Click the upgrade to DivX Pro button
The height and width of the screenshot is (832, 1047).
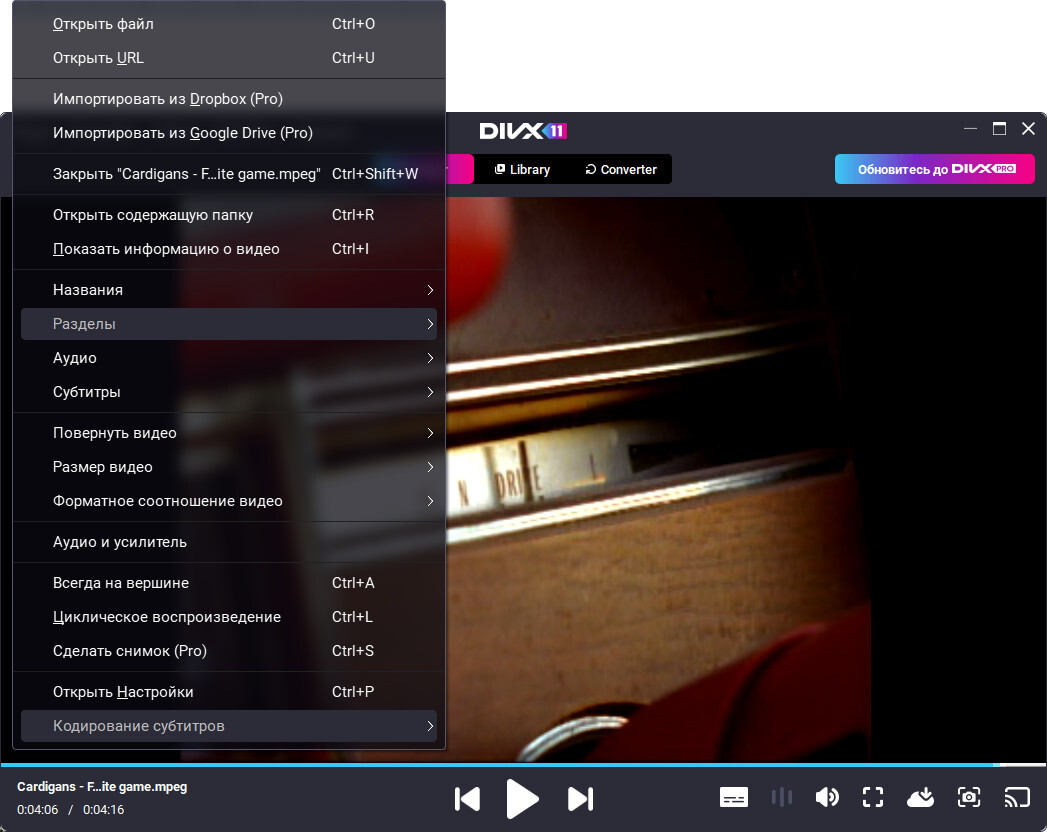pos(935,169)
